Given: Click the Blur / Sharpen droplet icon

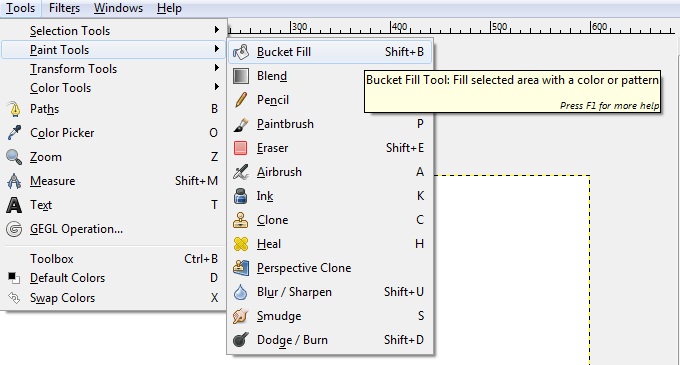Looking at the screenshot, I should click(241, 292).
